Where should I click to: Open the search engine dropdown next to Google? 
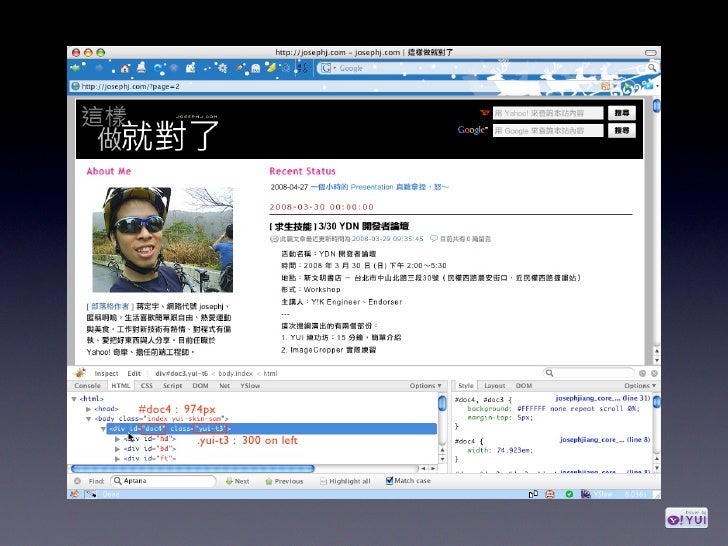[x=334, y=68]
